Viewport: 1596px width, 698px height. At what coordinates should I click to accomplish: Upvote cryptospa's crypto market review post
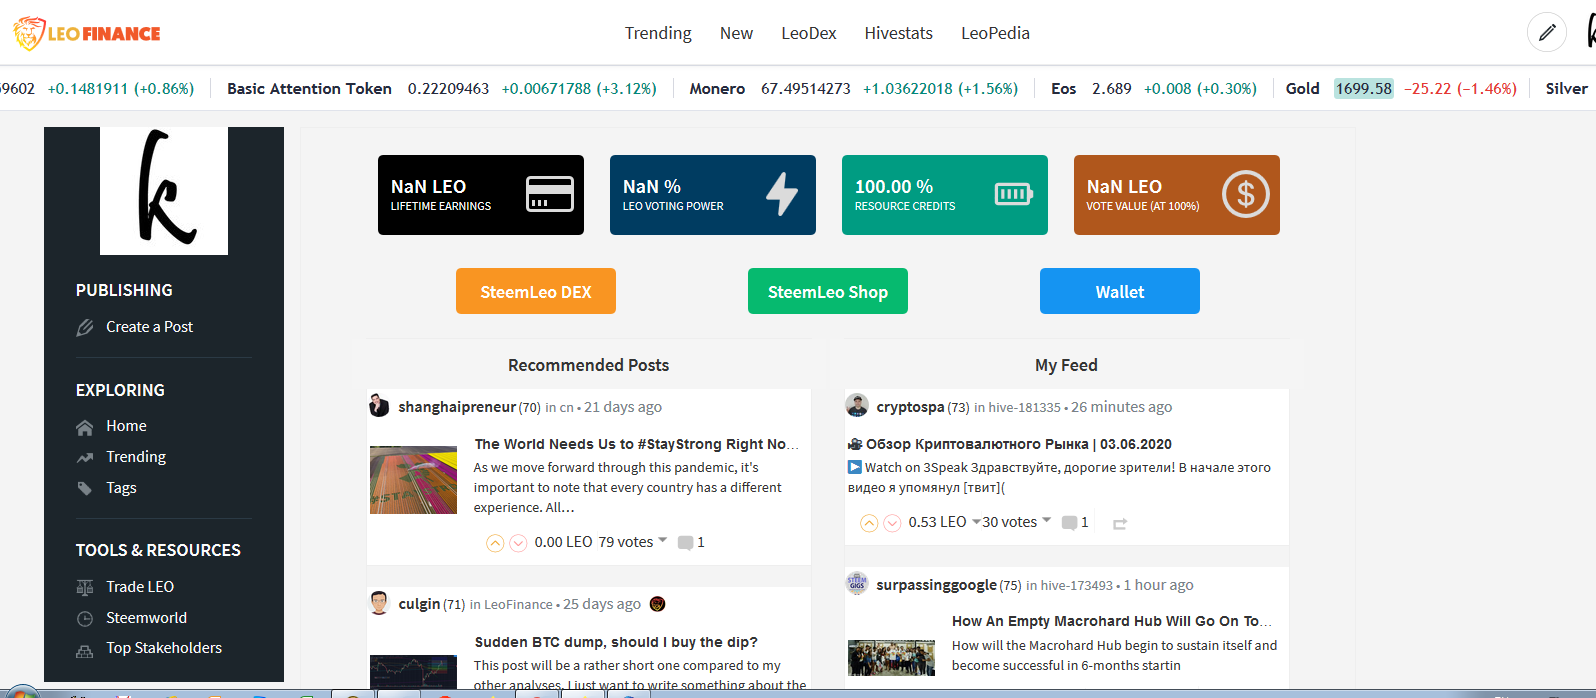[869, 523]
